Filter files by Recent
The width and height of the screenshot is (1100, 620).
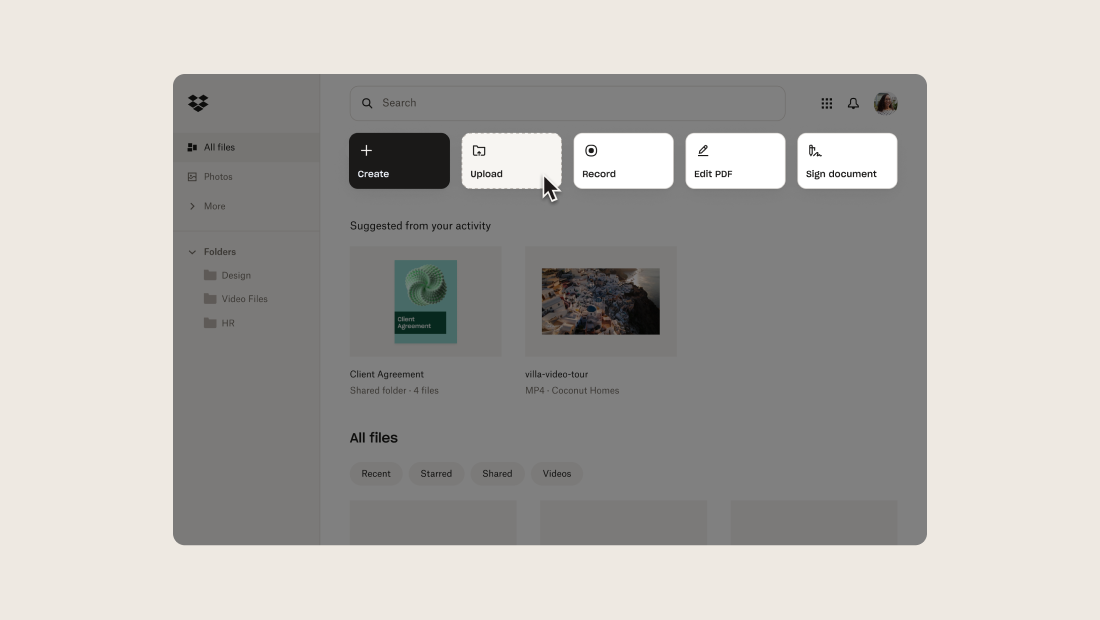[x=376, y=474]
